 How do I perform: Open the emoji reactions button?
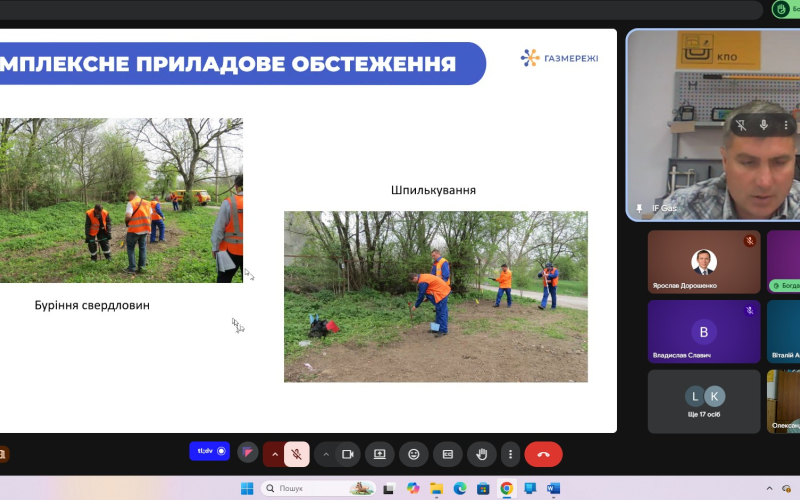pos(414,454)
